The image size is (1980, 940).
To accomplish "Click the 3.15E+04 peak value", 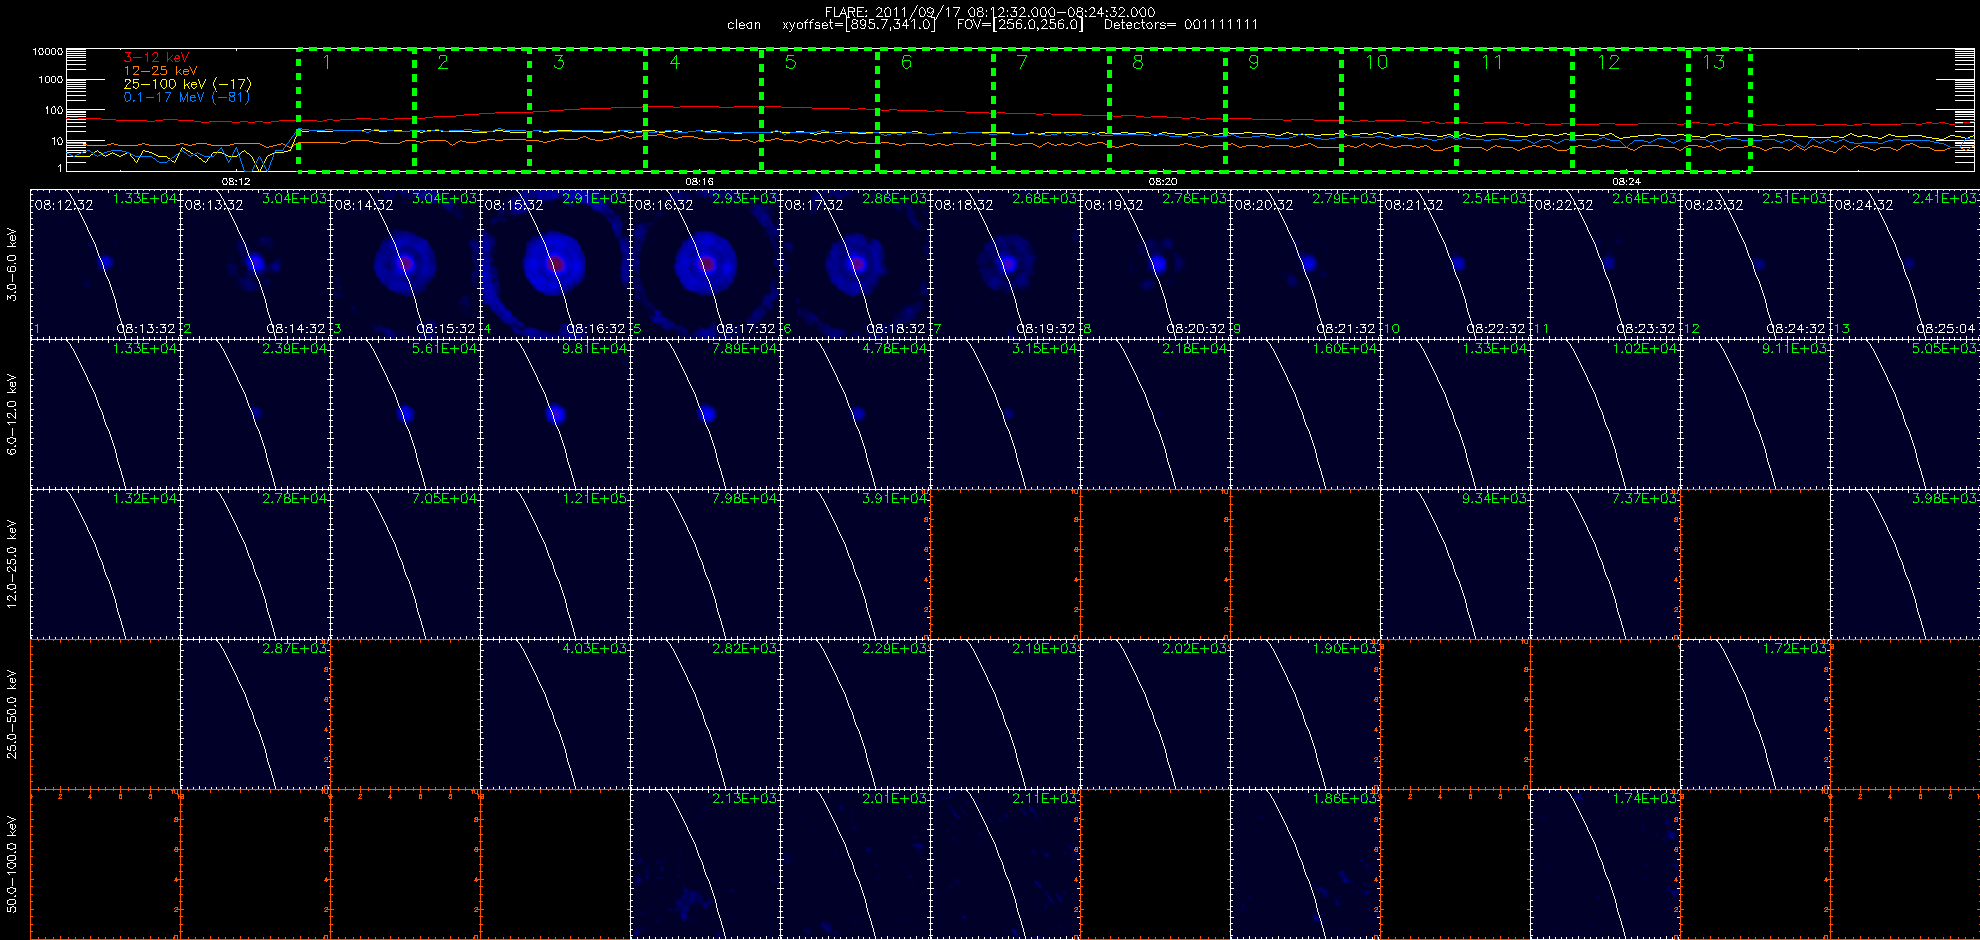I will 1045,349.
